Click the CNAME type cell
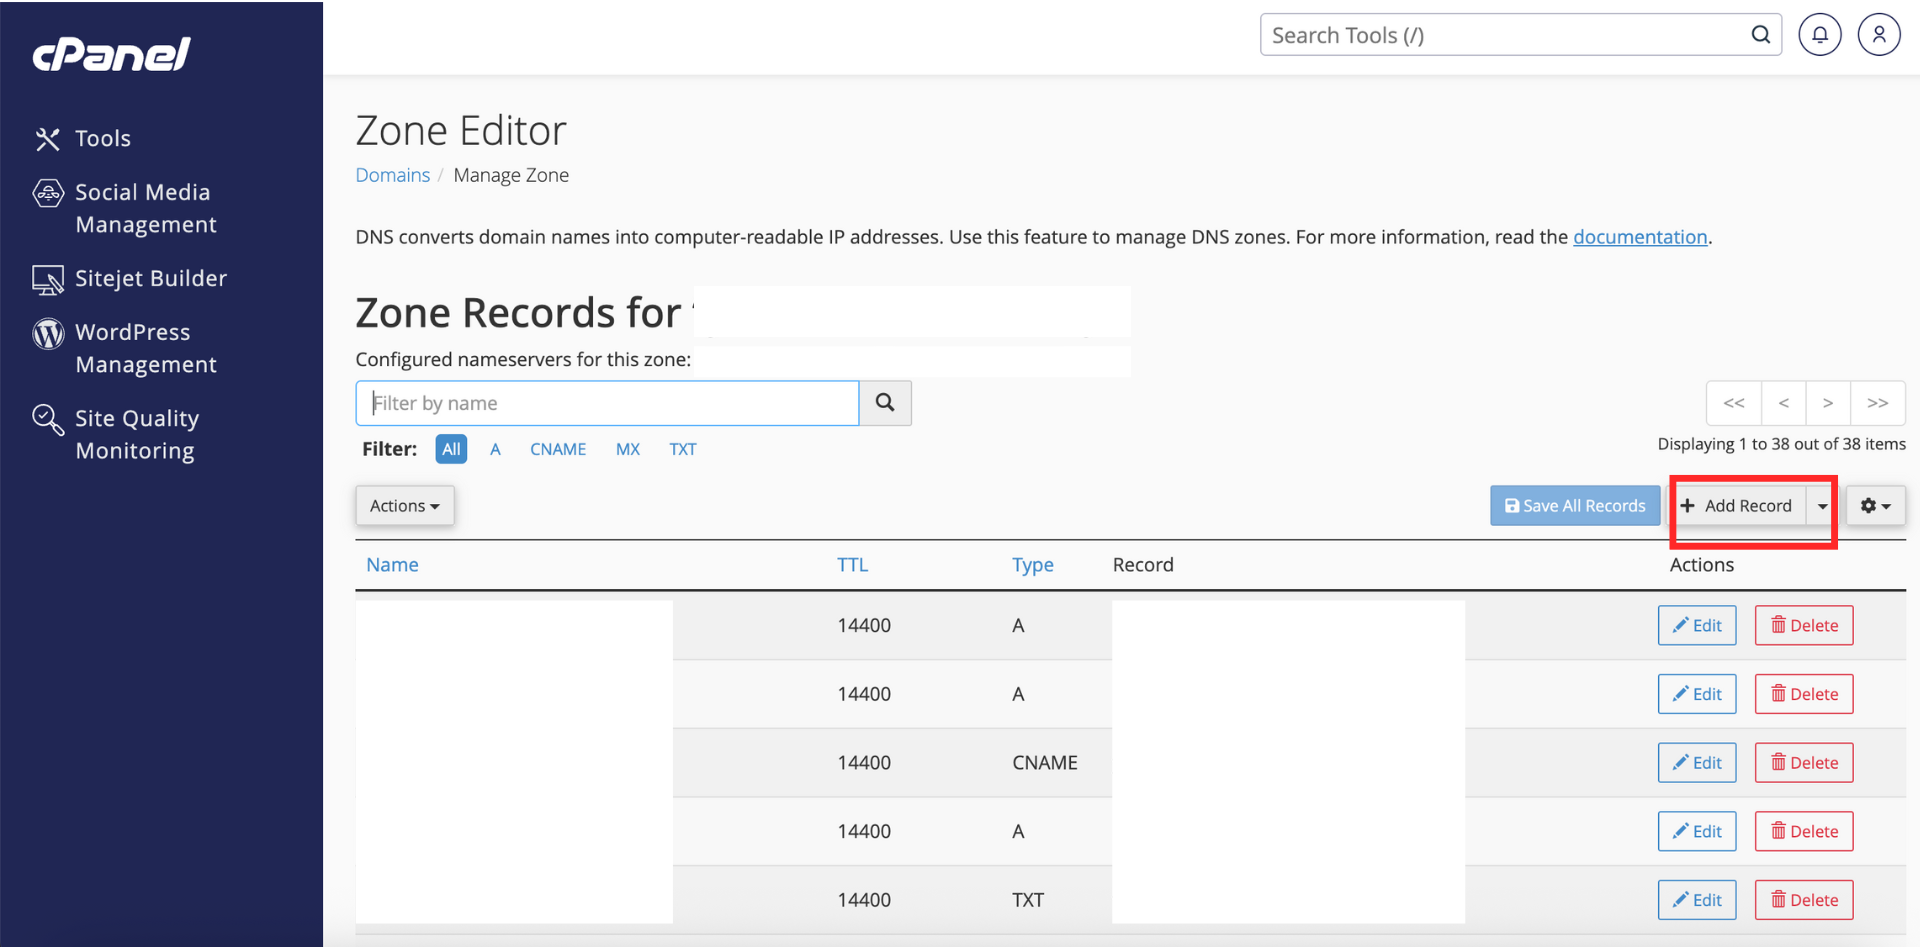This screenshot has width=1920, height=947. (1045, 763)
